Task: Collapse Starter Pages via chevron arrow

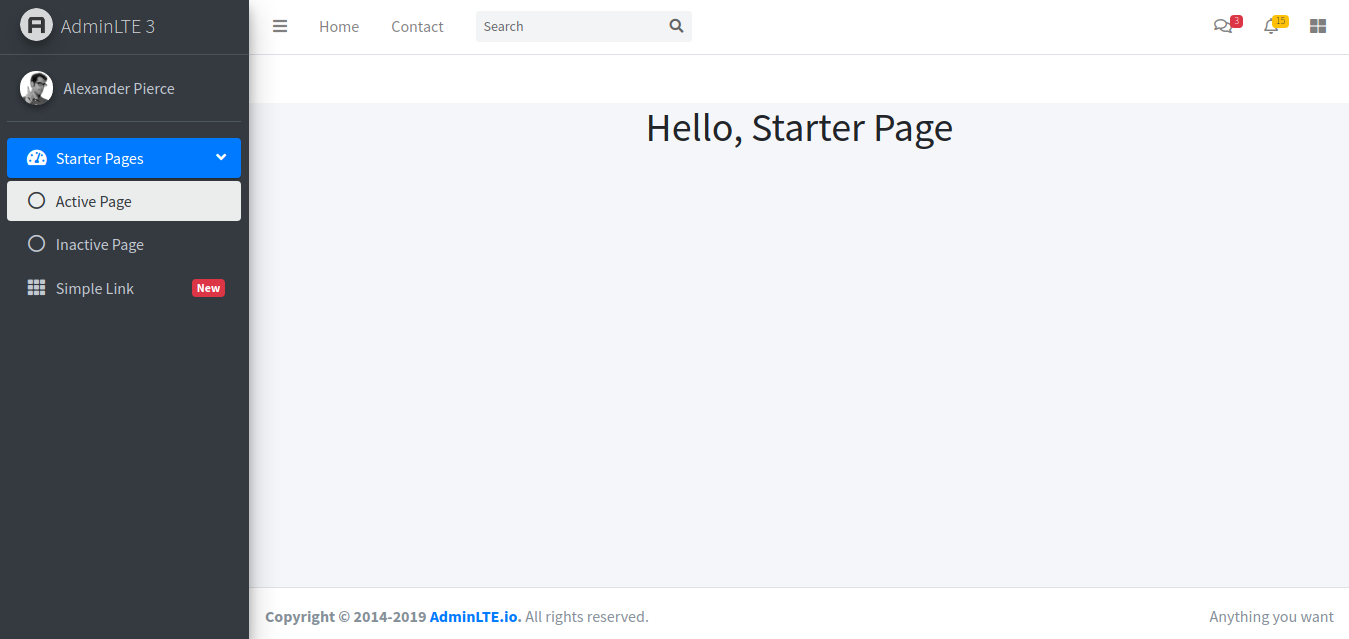Action: tap(221, 157)
